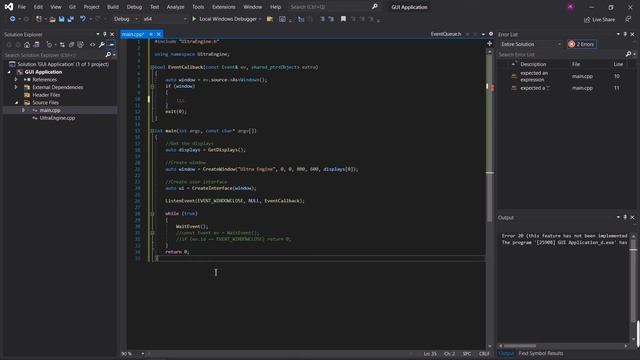Toggle a bookmark with the bookmark icon
This screenshot has width=640, height=360.
tap(343, 19)
